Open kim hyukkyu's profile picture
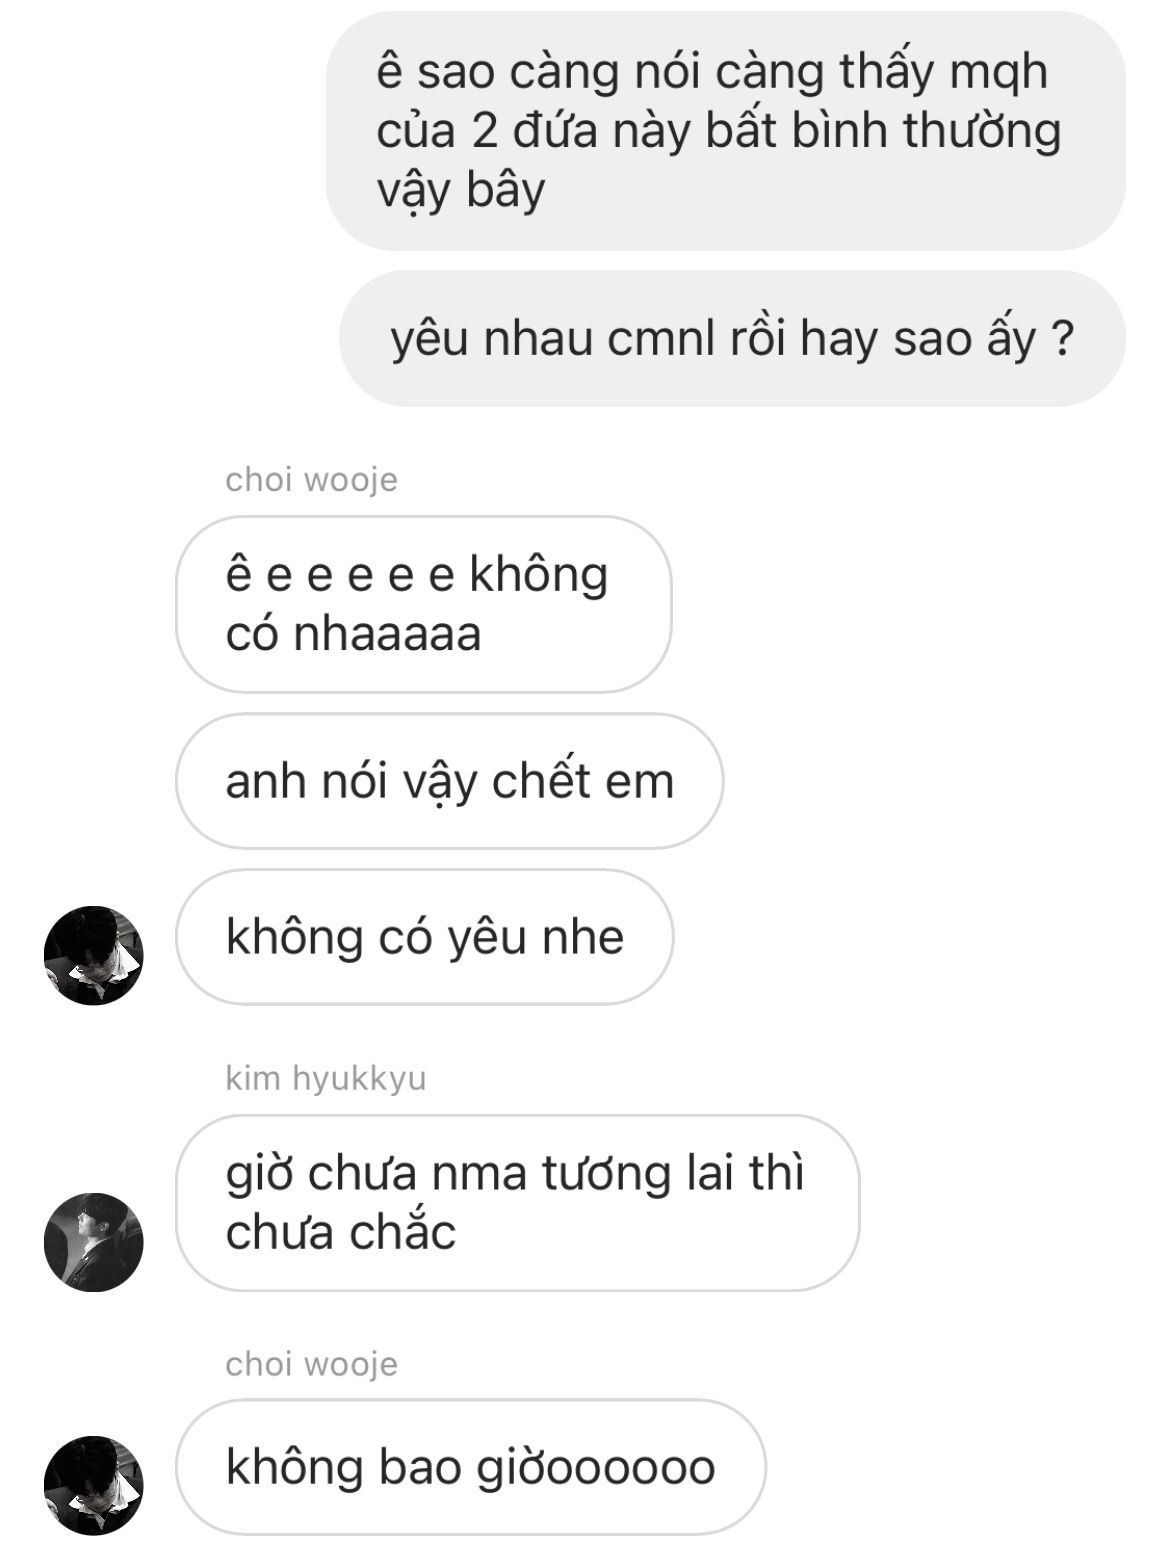 coord(94,1242)
